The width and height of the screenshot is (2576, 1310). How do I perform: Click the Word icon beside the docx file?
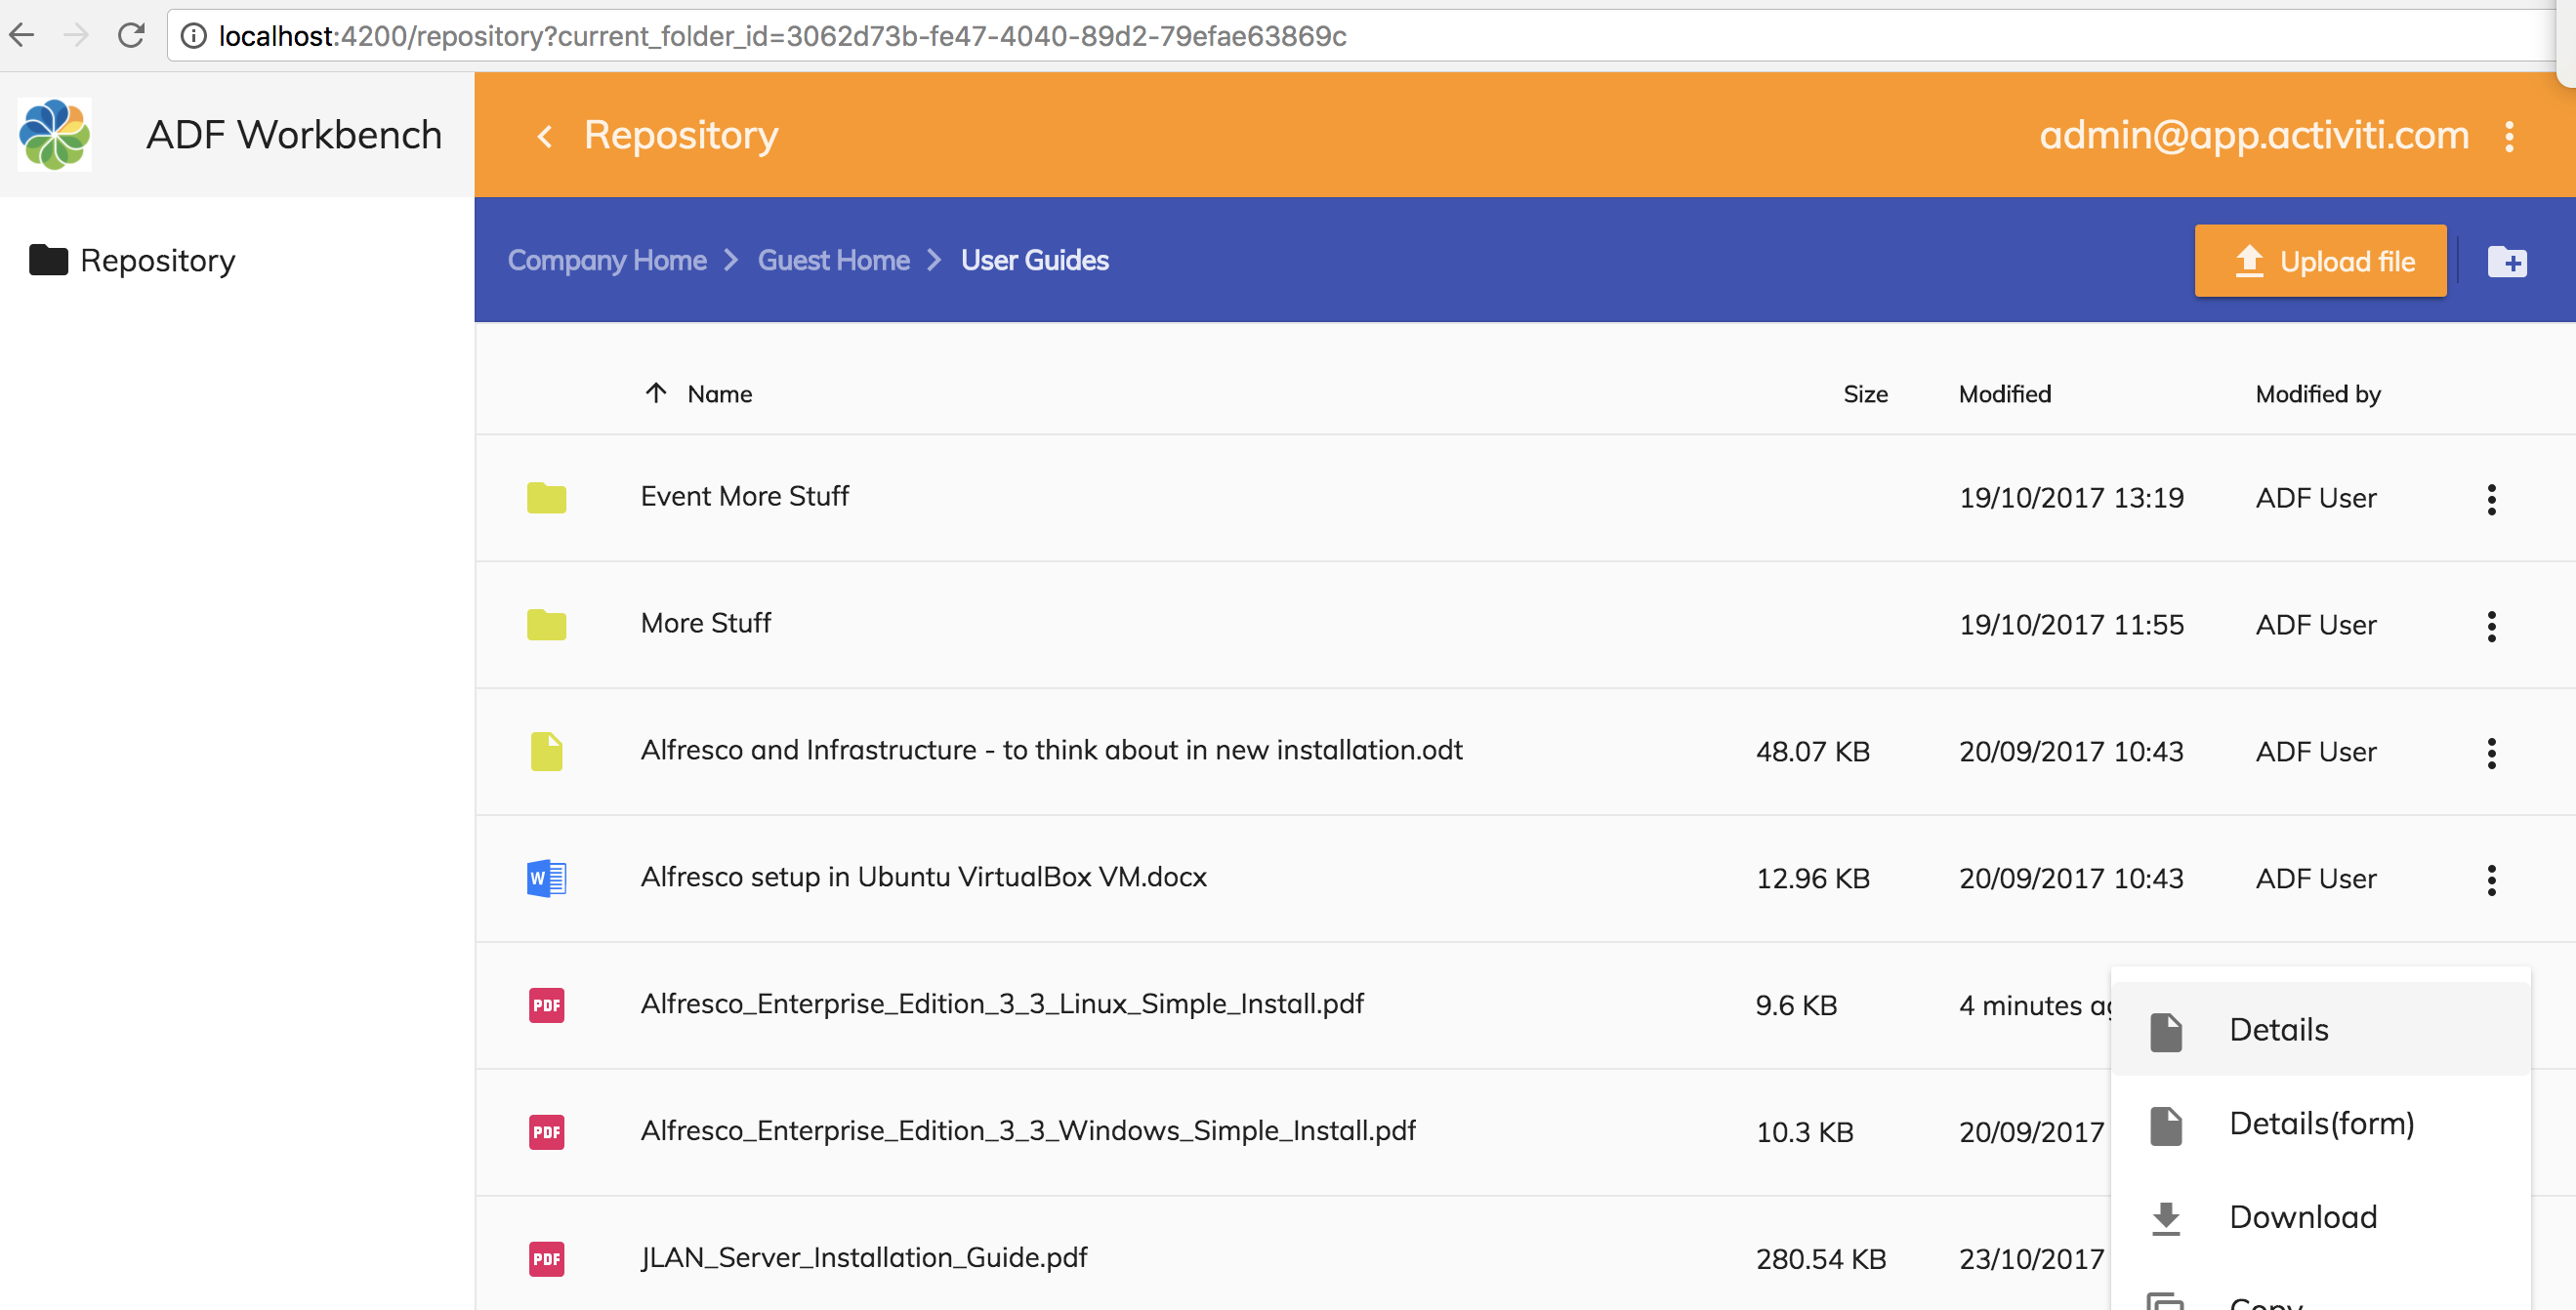point(546,878)
